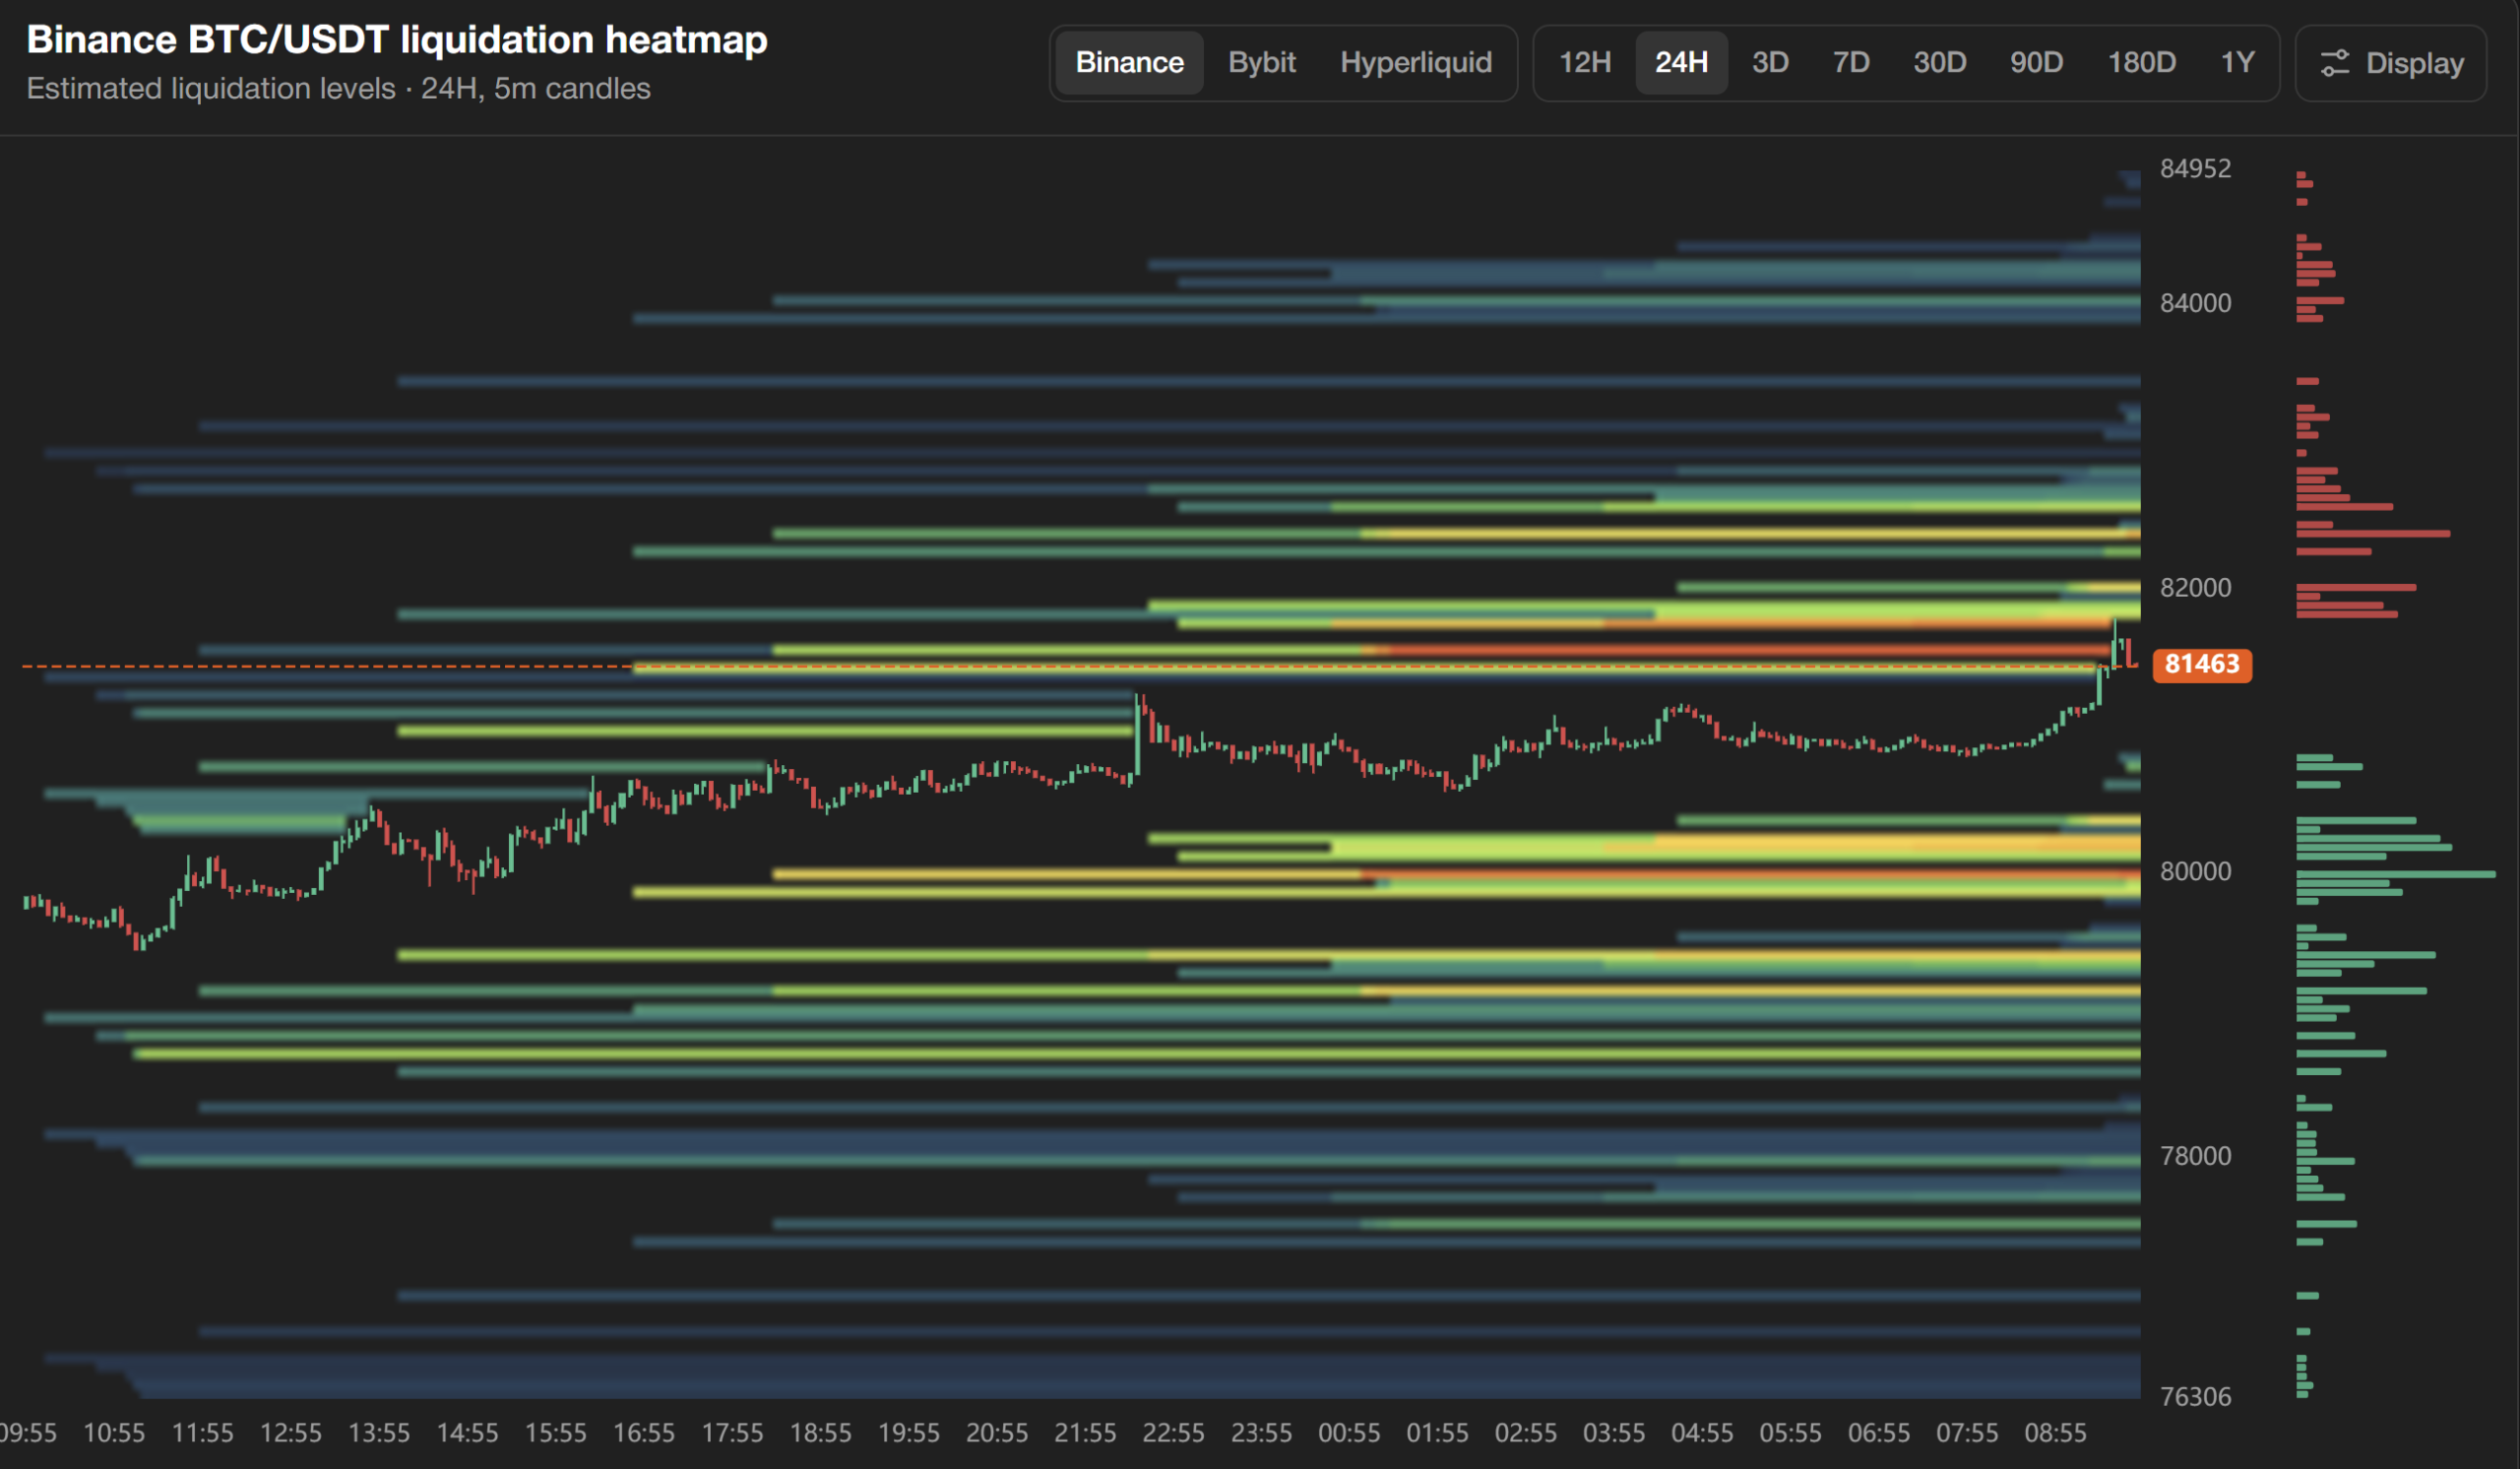The image size is (2520, 1469).
Task: Click the 22:55 time axis label
Action: [x=1173, y=1433]
